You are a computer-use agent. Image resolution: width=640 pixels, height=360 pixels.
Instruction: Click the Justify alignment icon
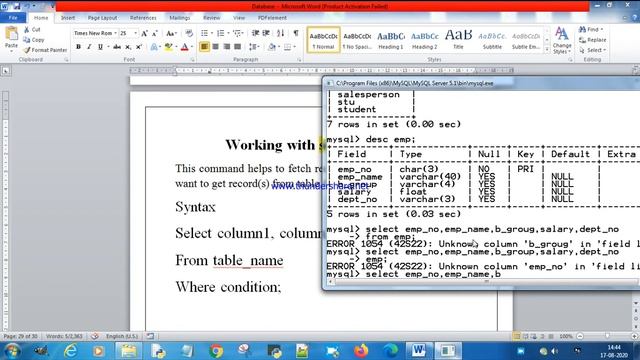(237, 47)
